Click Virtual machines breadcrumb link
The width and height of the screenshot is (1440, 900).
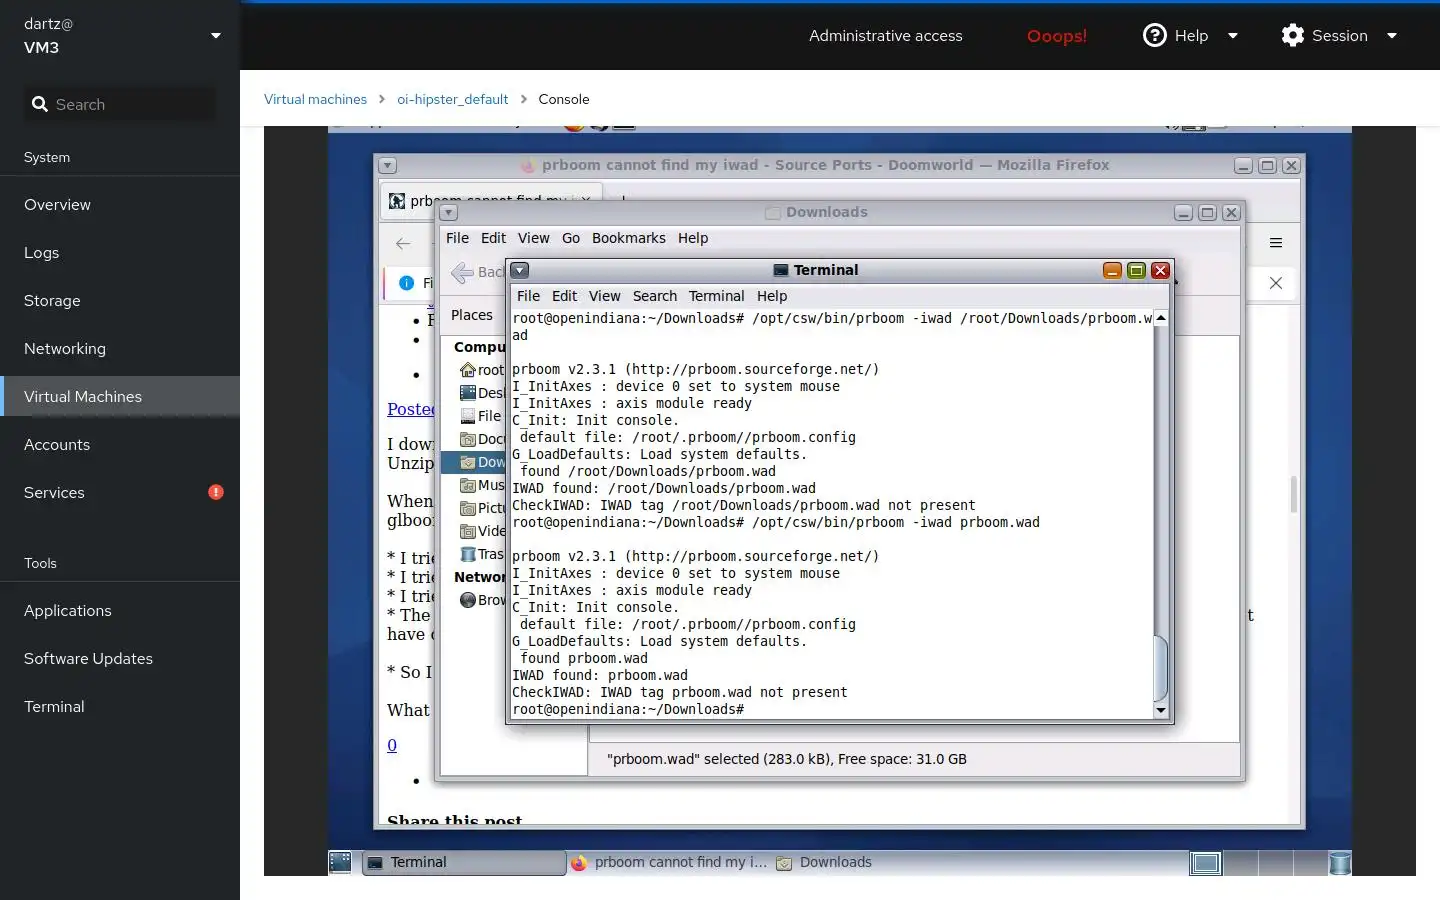(x=315, y=99)
